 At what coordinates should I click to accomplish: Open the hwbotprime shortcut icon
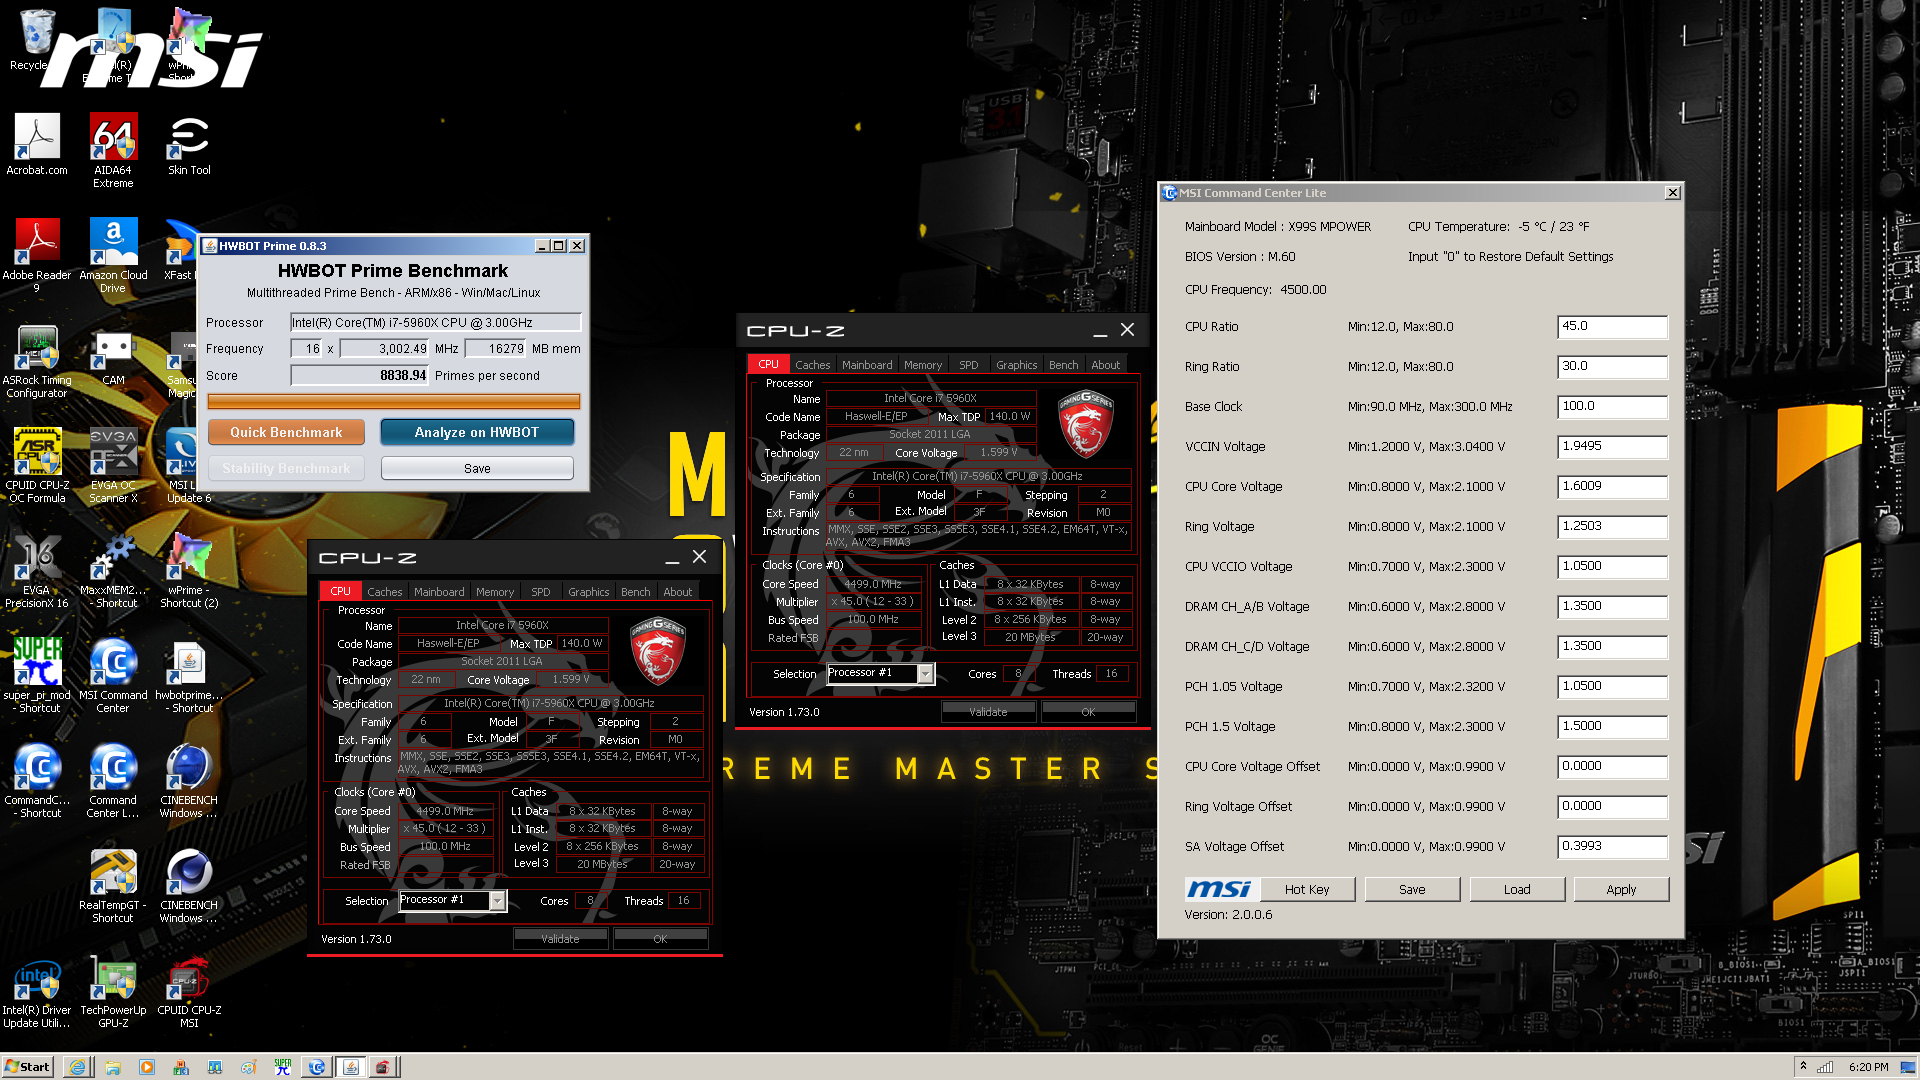pyautogui.click(x=189, y=675)
